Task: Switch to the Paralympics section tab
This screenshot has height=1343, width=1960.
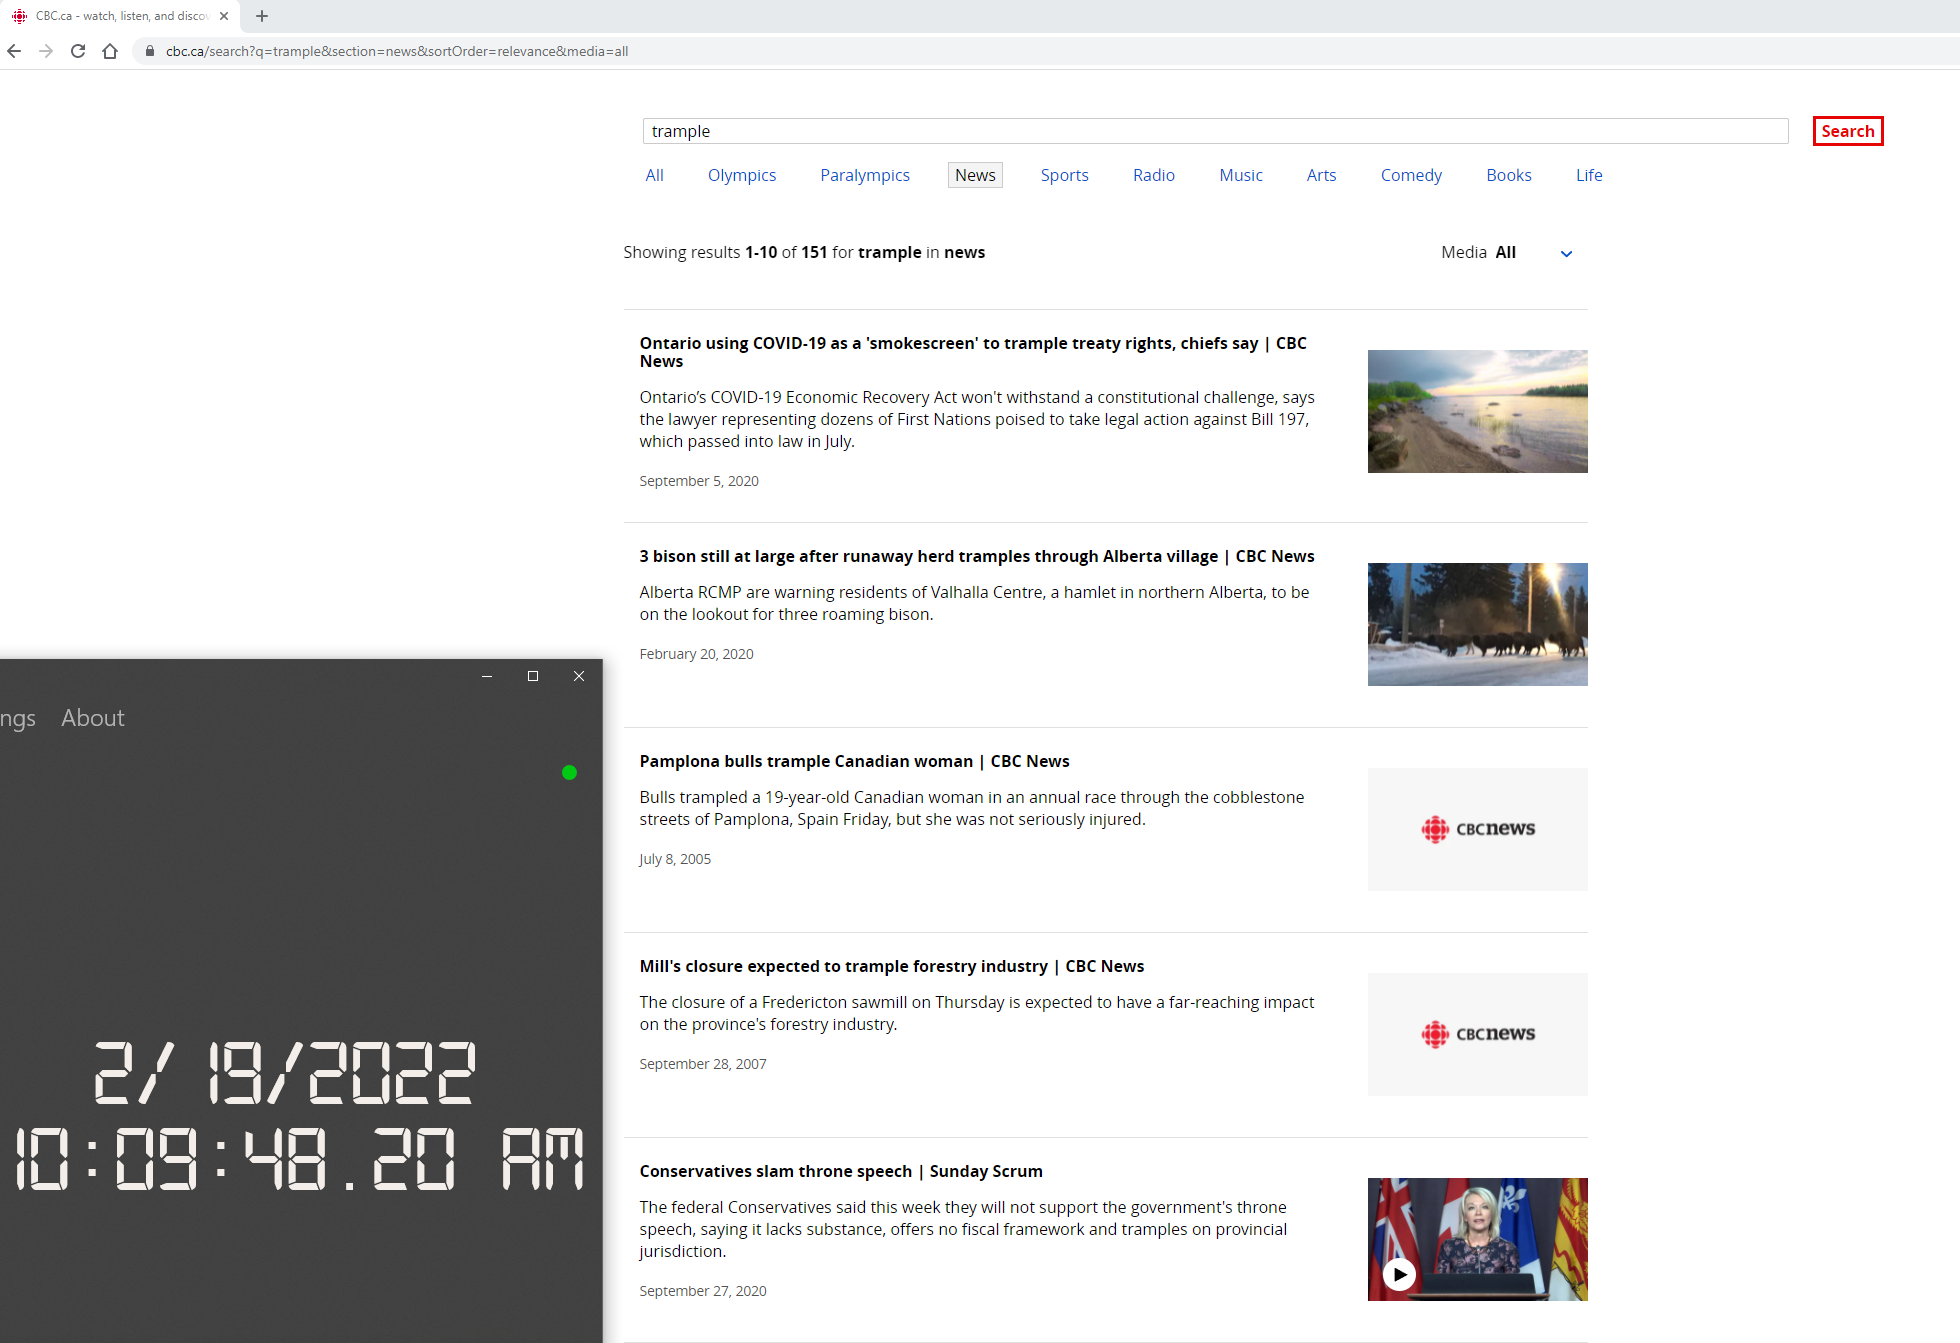Action: coord(865,175)
